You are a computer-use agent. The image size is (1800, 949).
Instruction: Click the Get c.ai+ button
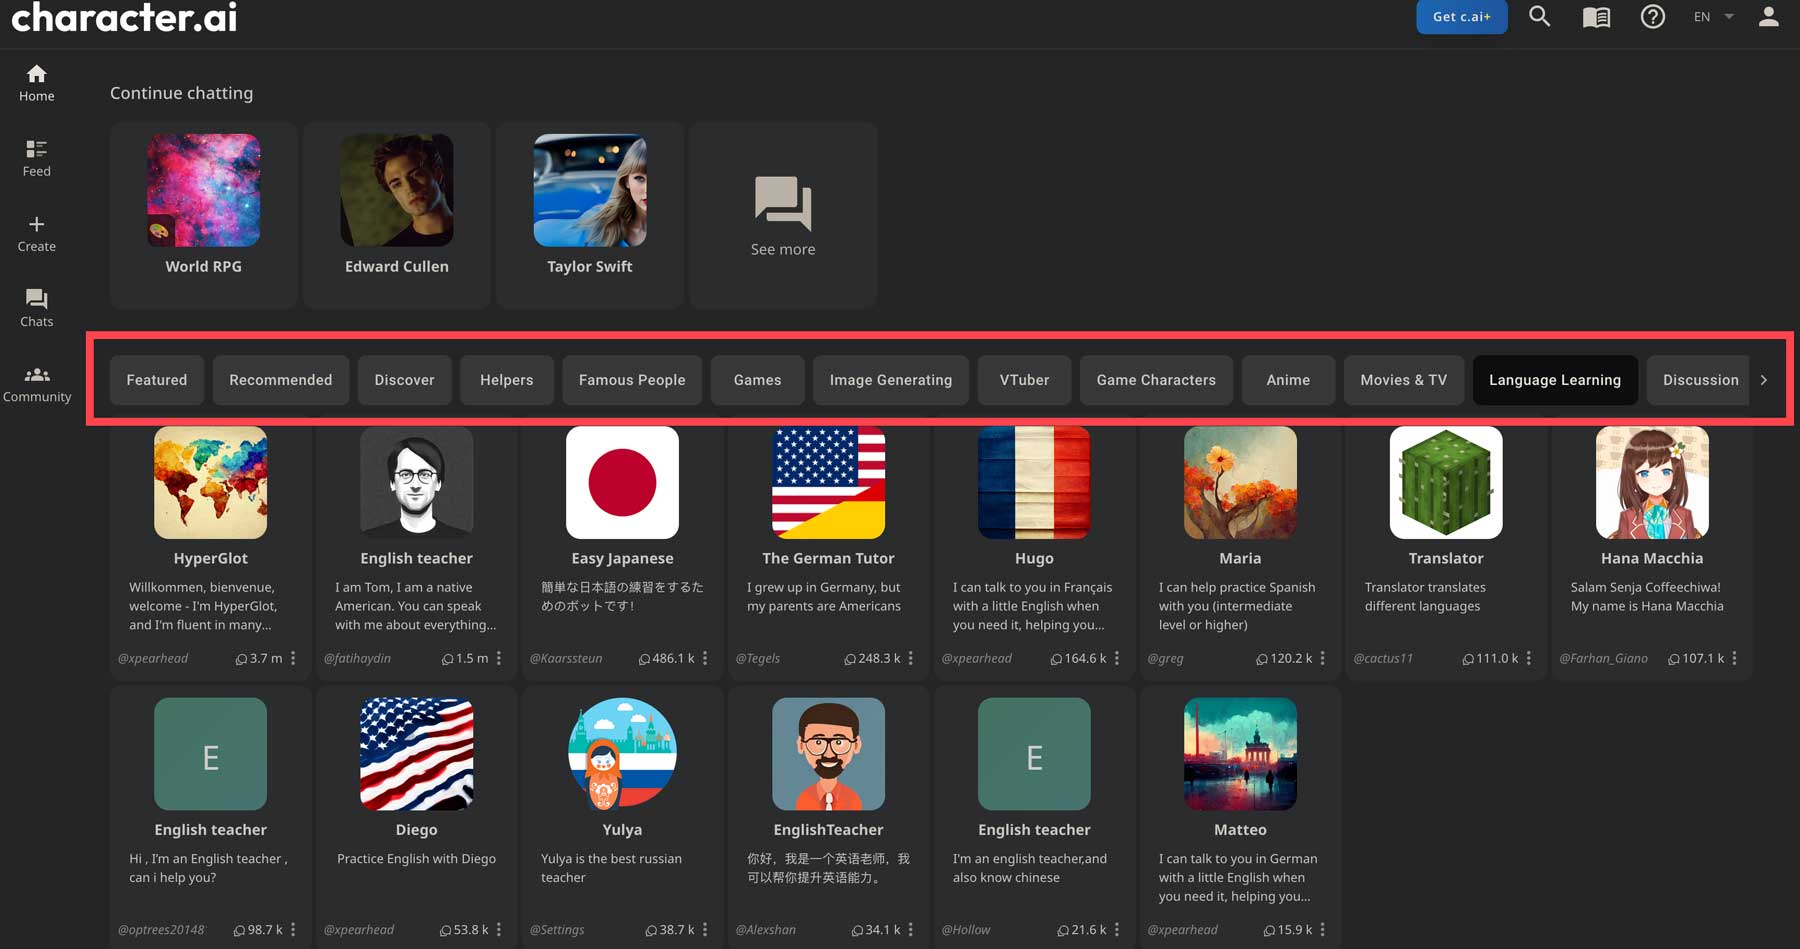click(x=1461, y=16)
